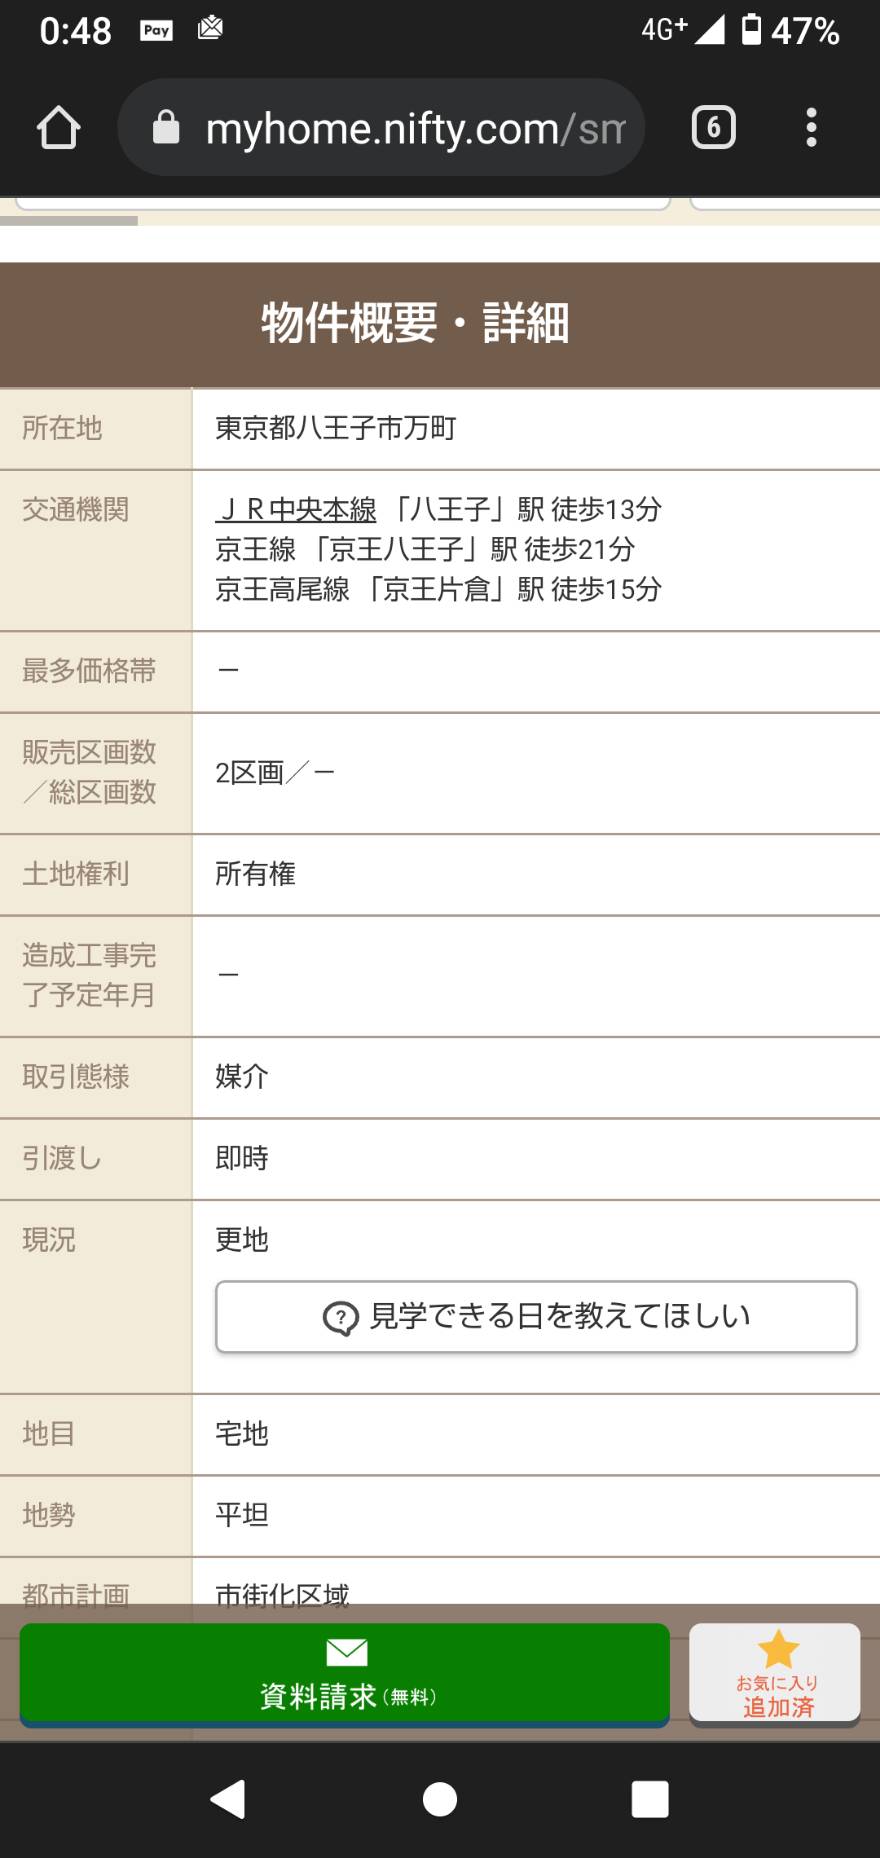Tap the padlock site security icon
Image resolution: width=880 pixels, height=1858 pixels.
166,128
